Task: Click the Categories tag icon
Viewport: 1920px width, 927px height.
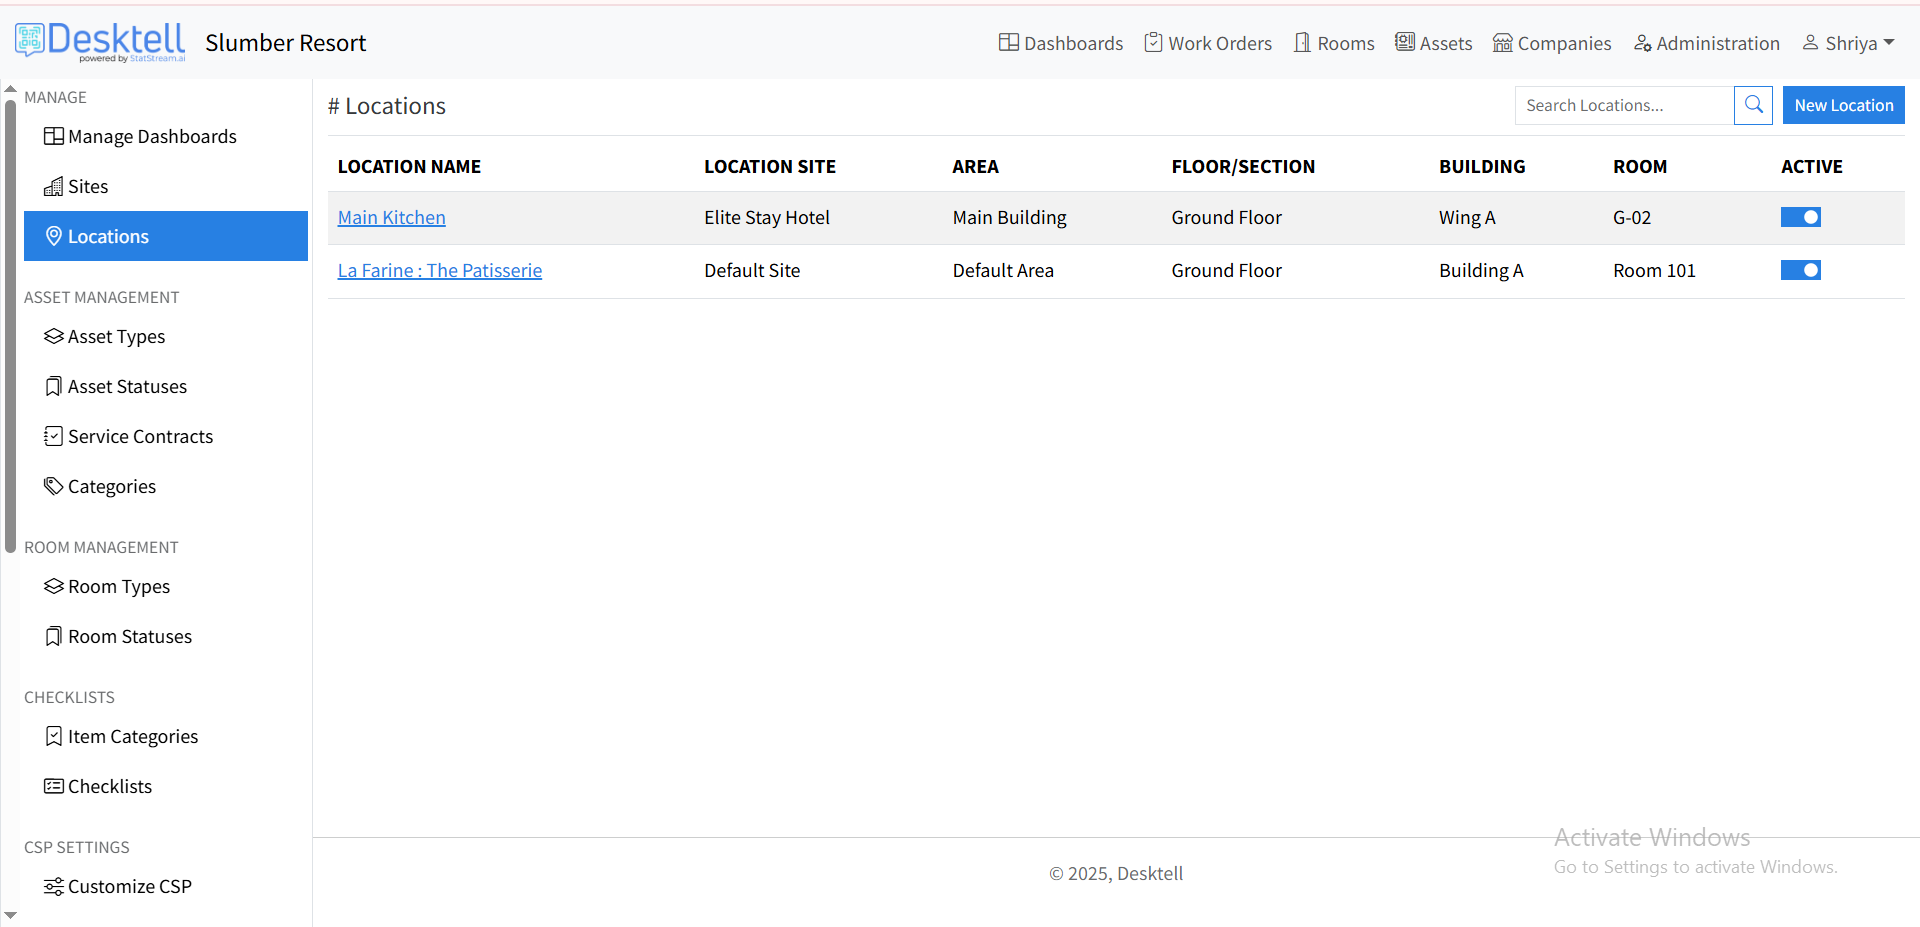Action: [x=53, y=487]
